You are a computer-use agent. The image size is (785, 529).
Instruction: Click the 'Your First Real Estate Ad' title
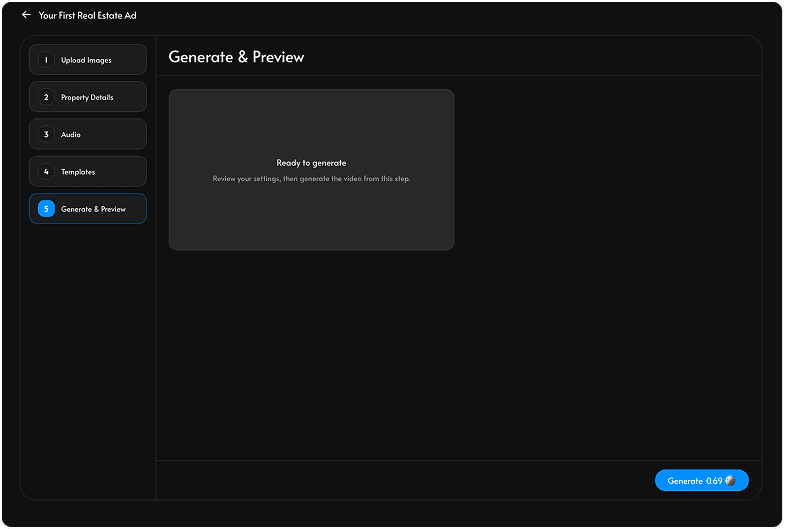[x=88, y=16]
